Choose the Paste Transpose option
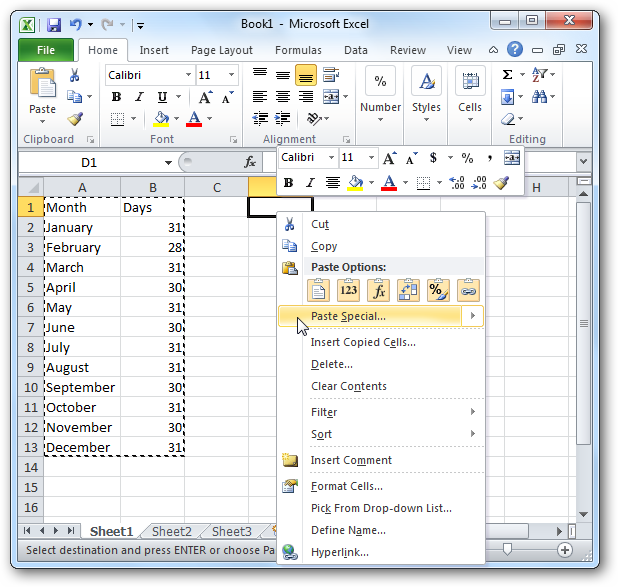 click(x=408, y=290)
